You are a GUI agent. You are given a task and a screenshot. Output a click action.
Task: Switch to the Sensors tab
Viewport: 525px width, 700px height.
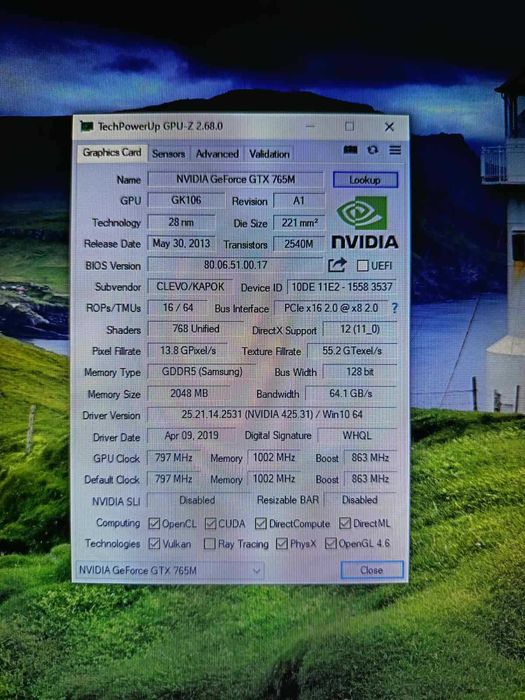coord(168,154)
